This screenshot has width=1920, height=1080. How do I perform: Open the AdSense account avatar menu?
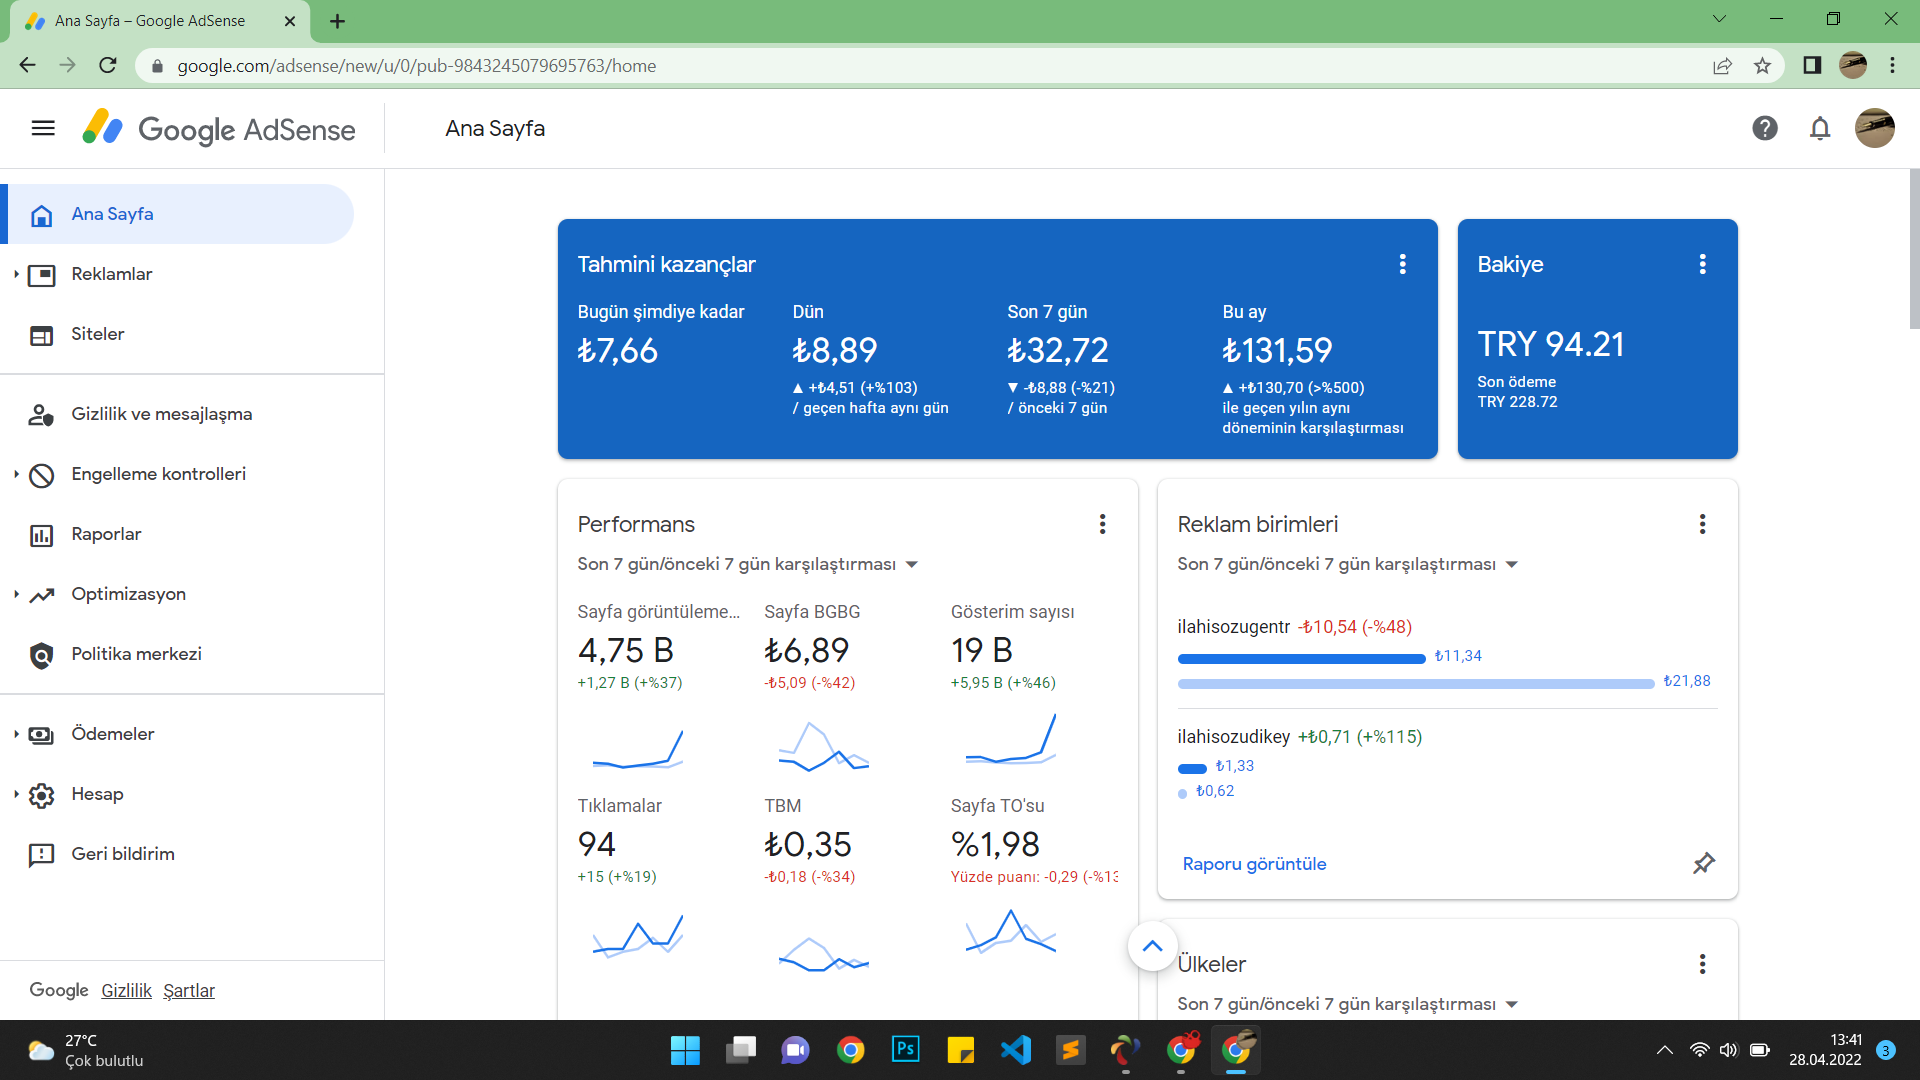tap(1875, 128)
